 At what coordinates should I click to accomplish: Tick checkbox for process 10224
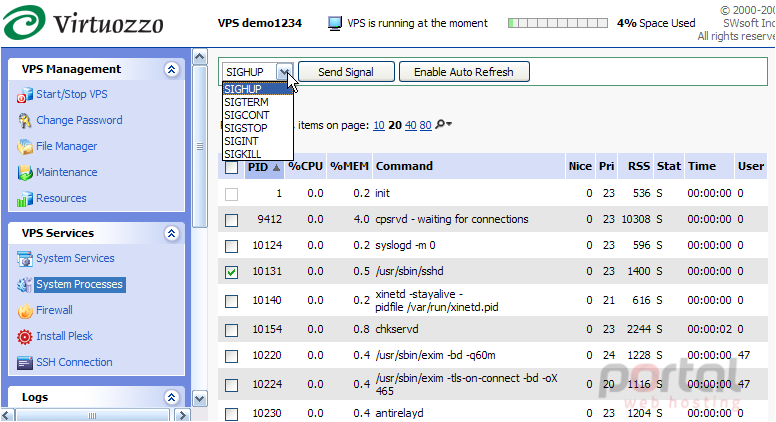coord(231,385)
